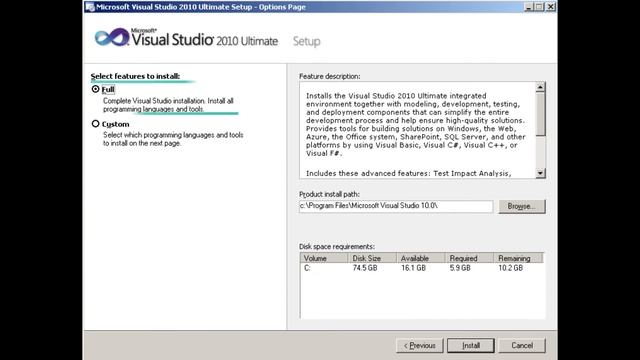
Task: Close the setup window
Action: pos(551,7)
